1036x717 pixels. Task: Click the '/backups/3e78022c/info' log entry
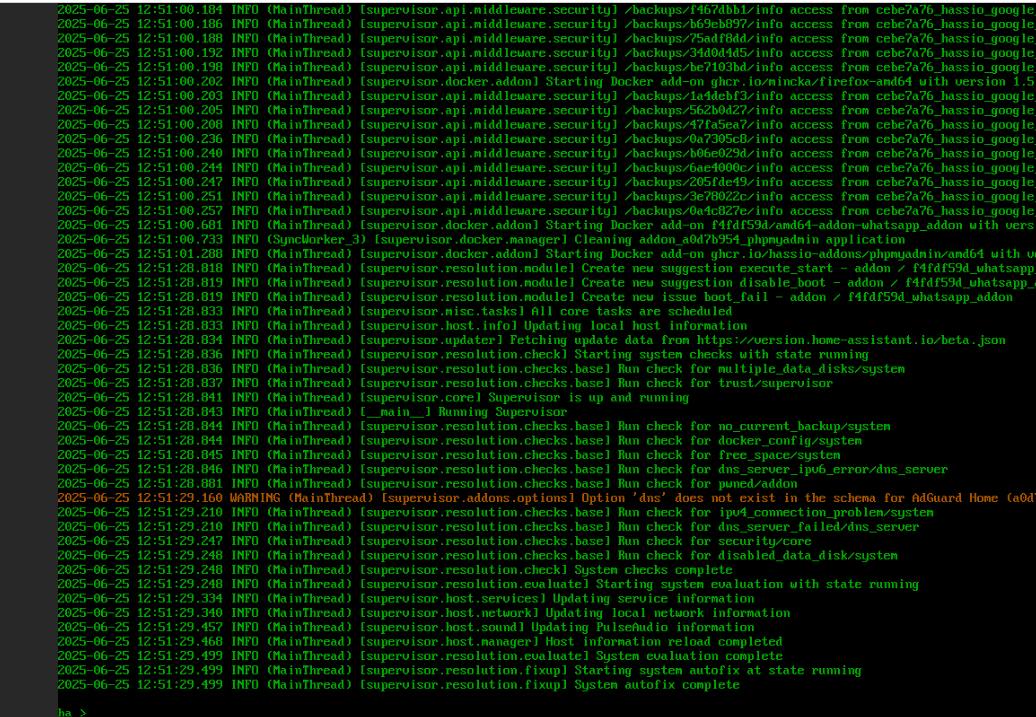(546, 197)
